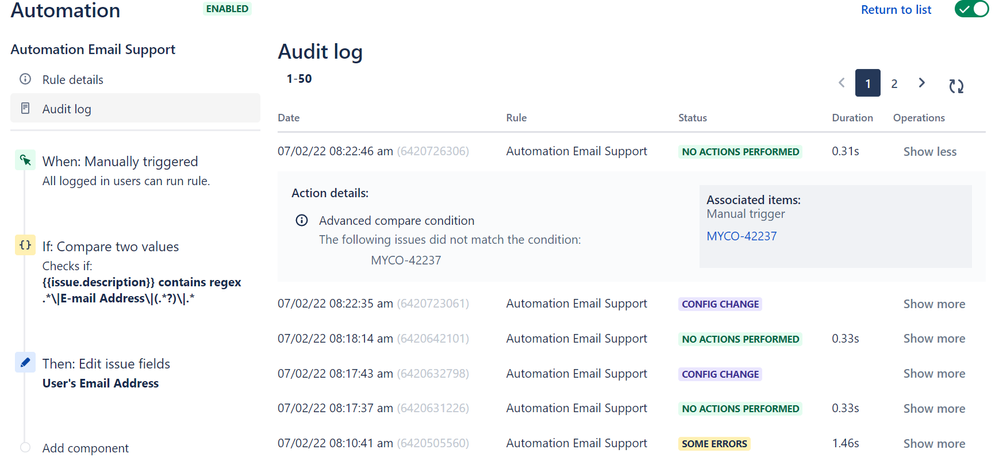Refresh the audit log
This screenshot has height=468, width=999.
click(956, 86)
